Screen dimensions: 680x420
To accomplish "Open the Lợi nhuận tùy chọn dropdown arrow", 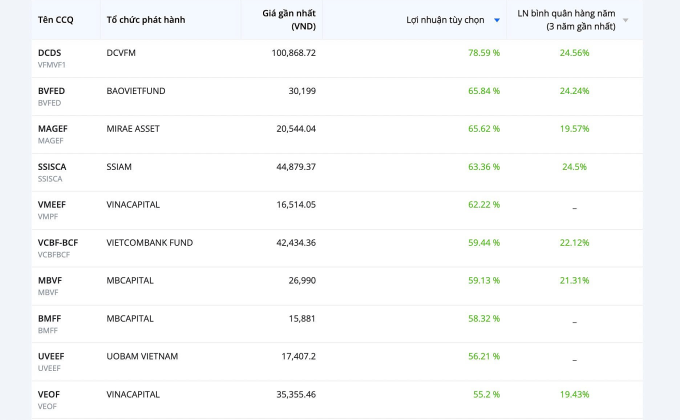I will [497, 20].
